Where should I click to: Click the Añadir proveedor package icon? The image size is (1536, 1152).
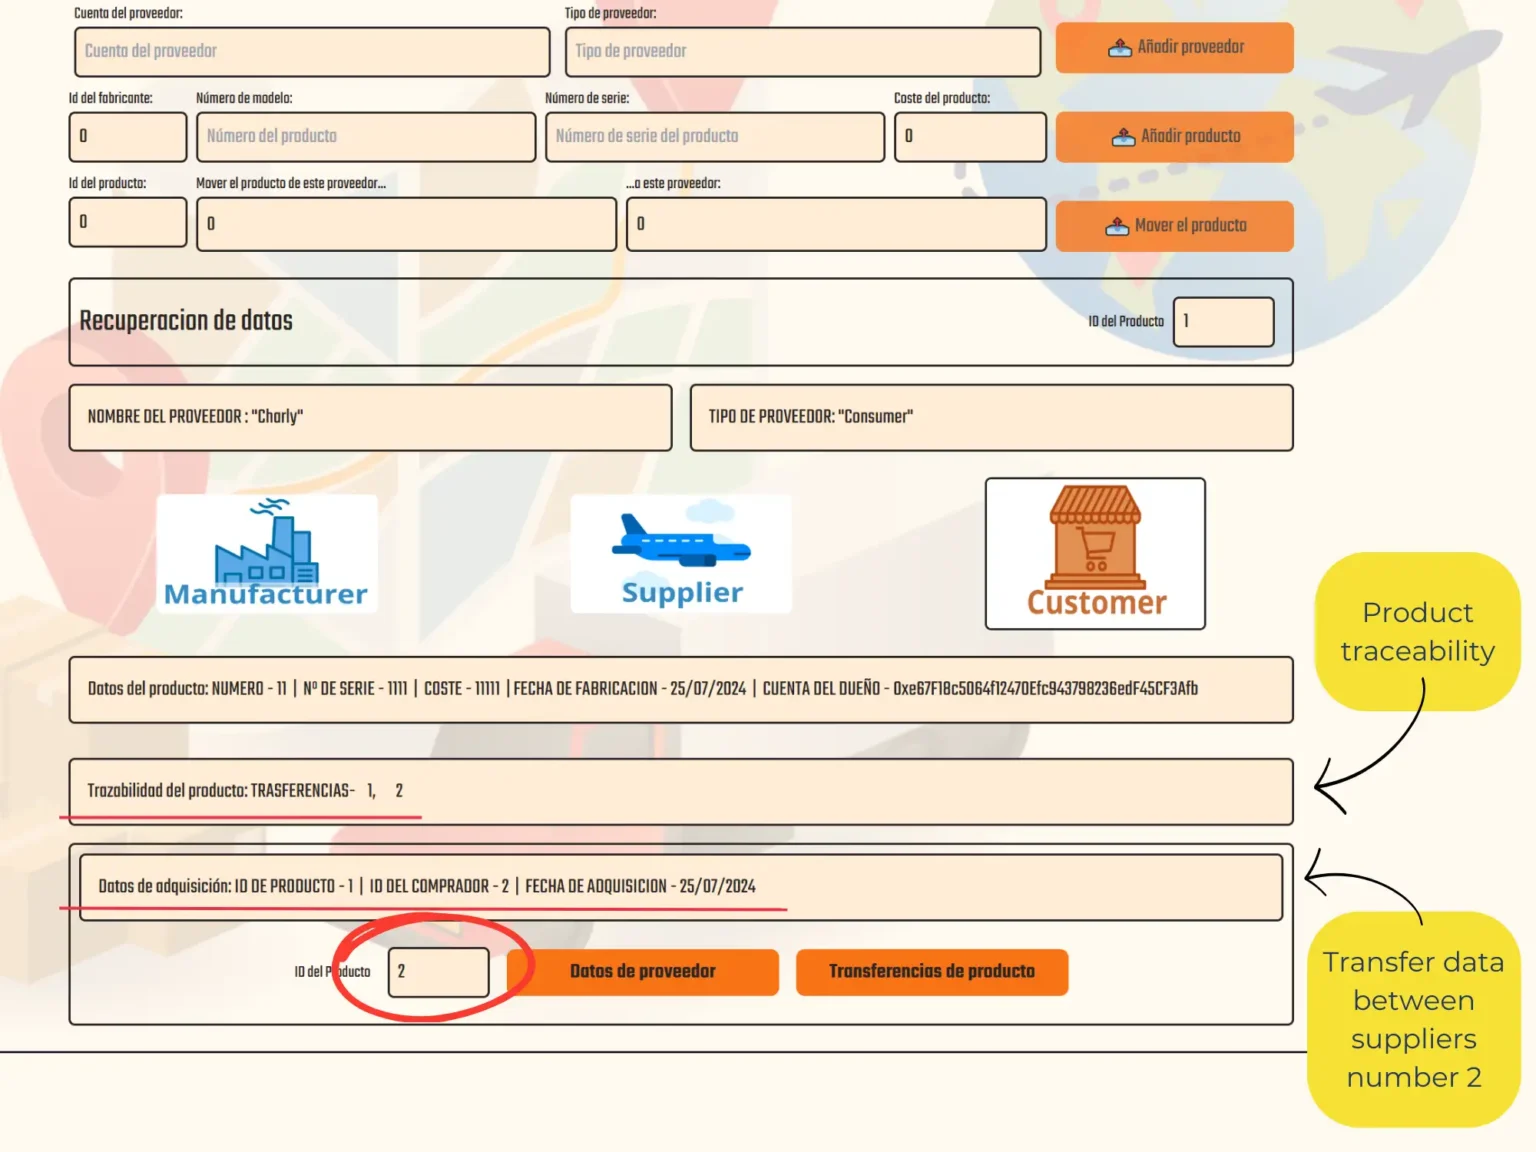[x=1121, y=46]
